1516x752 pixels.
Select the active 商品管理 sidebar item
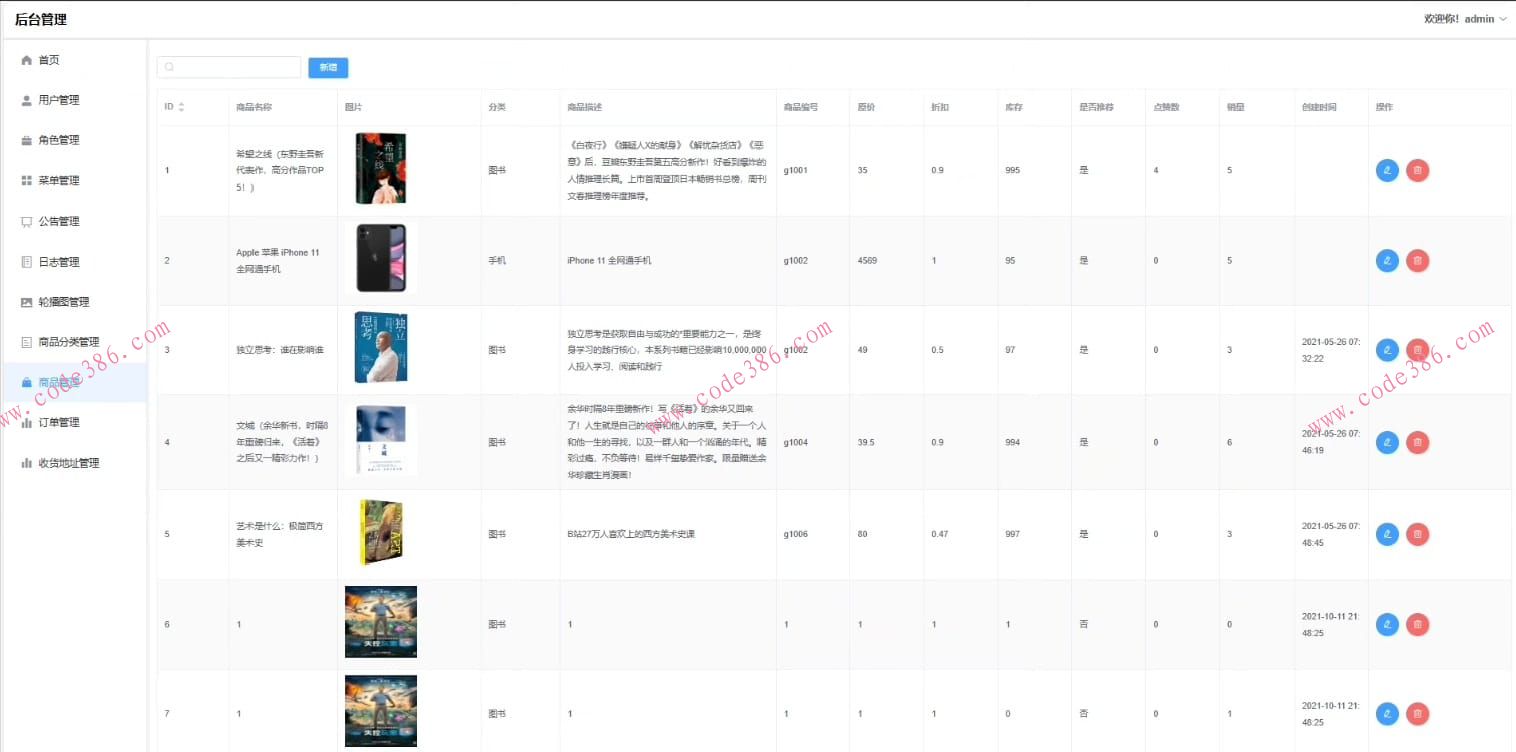[x=74, y=382]
